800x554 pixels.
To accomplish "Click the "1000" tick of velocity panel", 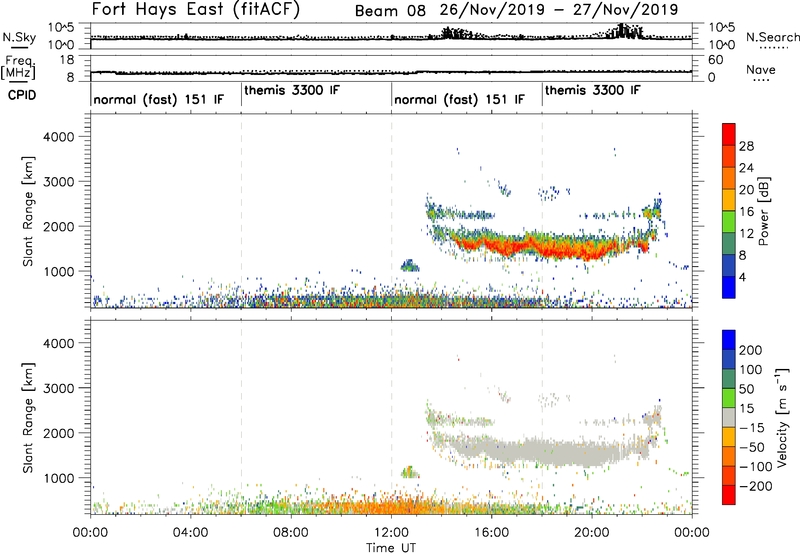I will pos(58,478).
